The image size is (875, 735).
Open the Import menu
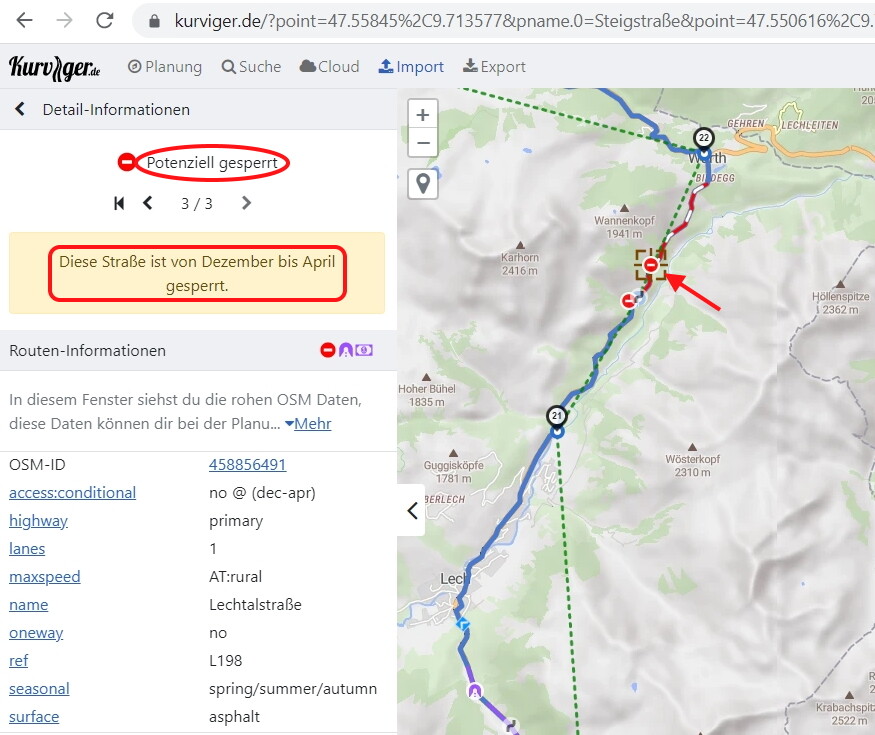click(411, 67)
